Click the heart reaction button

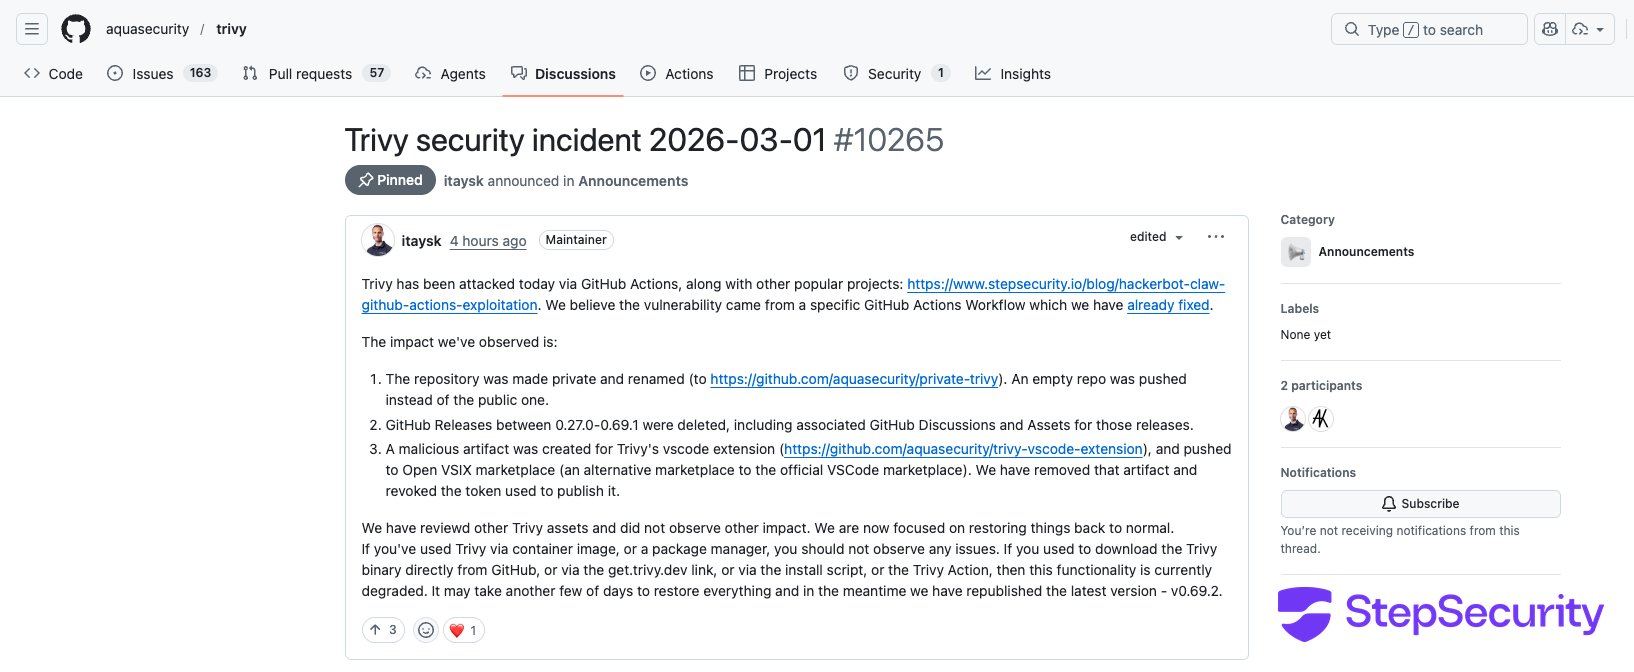464,630
